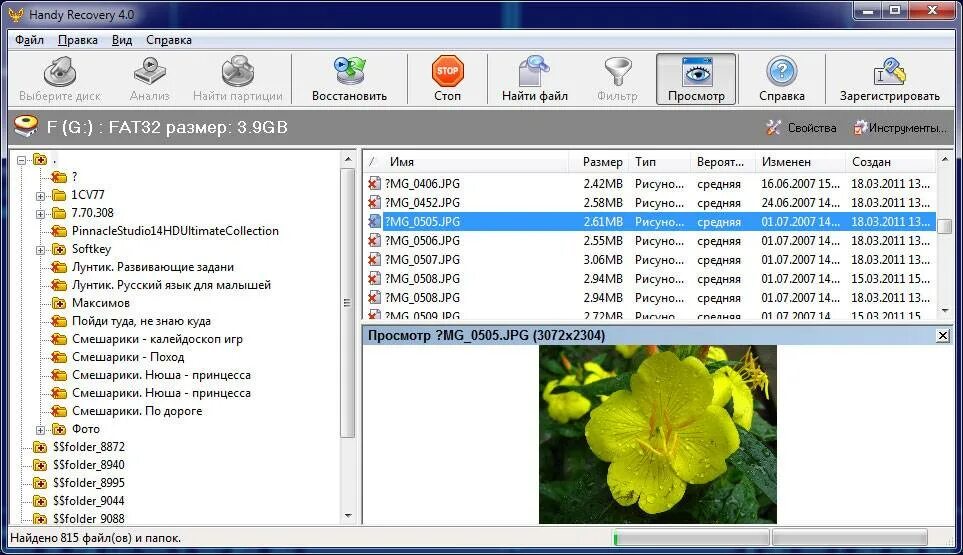Viewport: 963px width, 555px height.
Task: Select the $$folder_9044 folder
Action: coord(88,501)
